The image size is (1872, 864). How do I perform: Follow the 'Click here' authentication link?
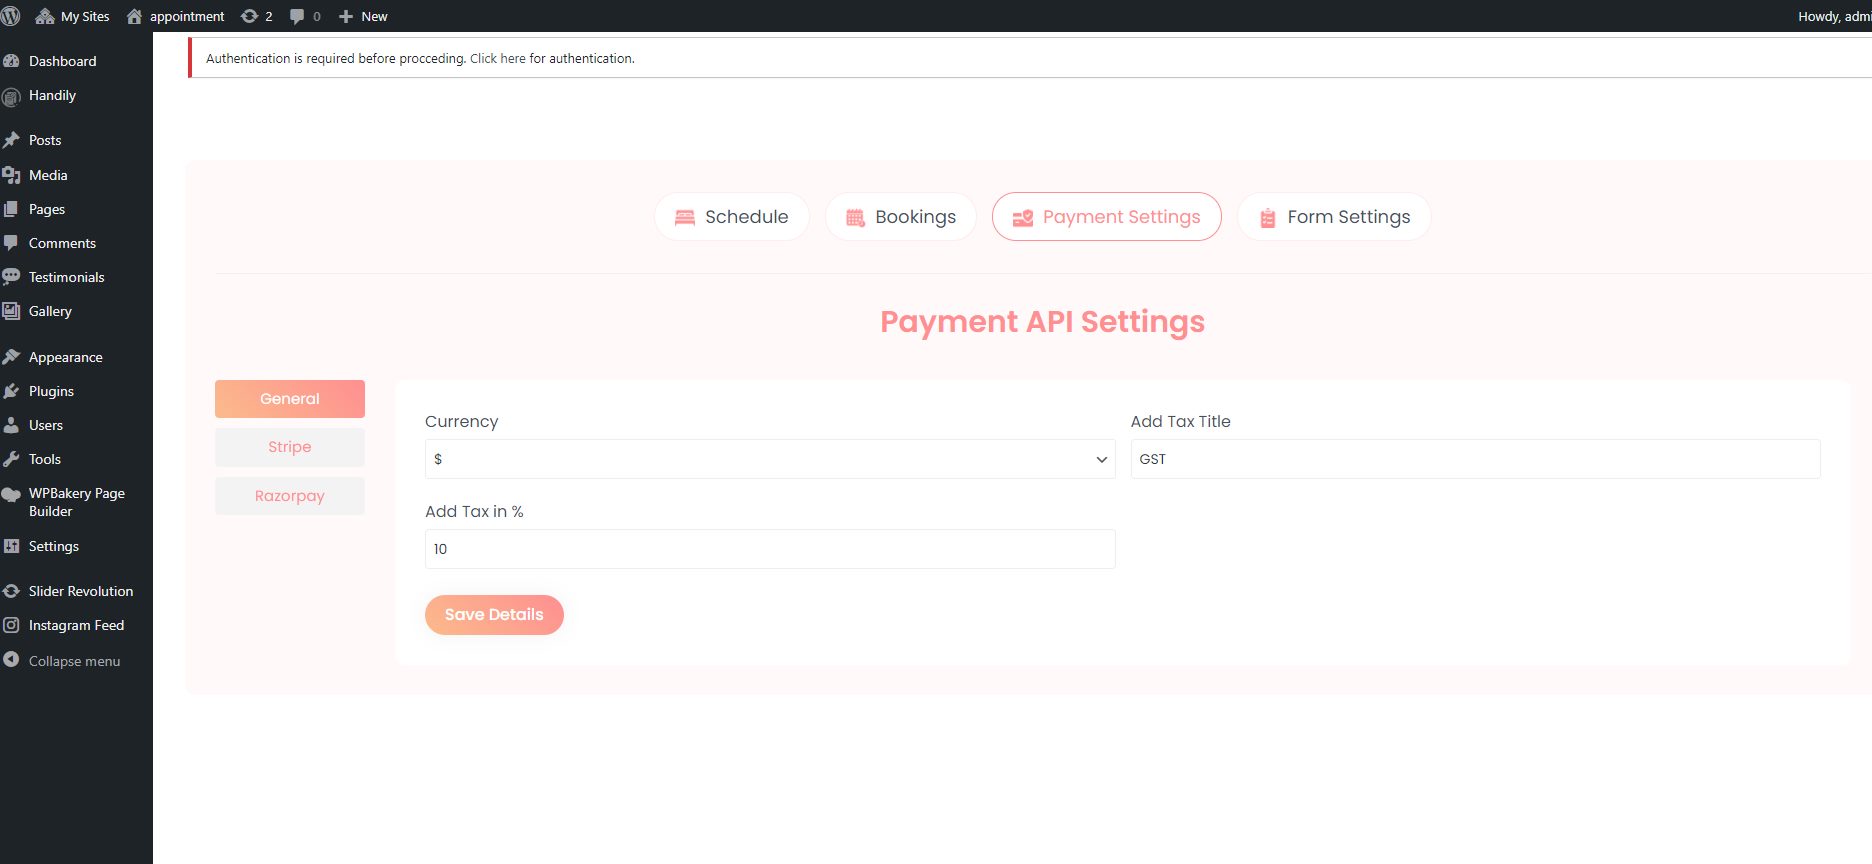[x=497, y=59]
